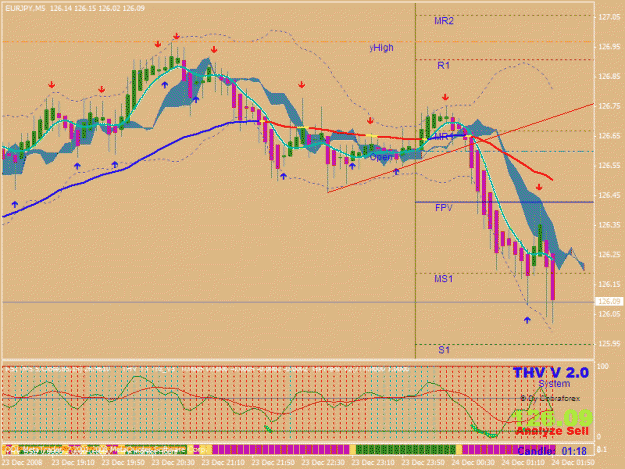Click the Analyze Sell signal text
The width and height of the screenshot is (625, 469).
pos(552,431)
